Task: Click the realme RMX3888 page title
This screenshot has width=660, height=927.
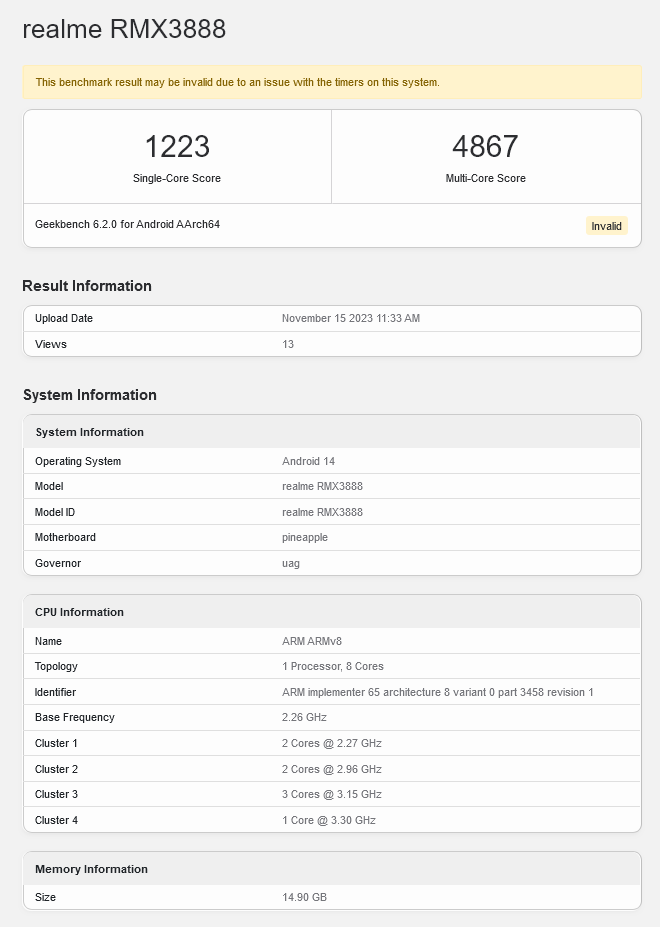Action: (124, 29)
